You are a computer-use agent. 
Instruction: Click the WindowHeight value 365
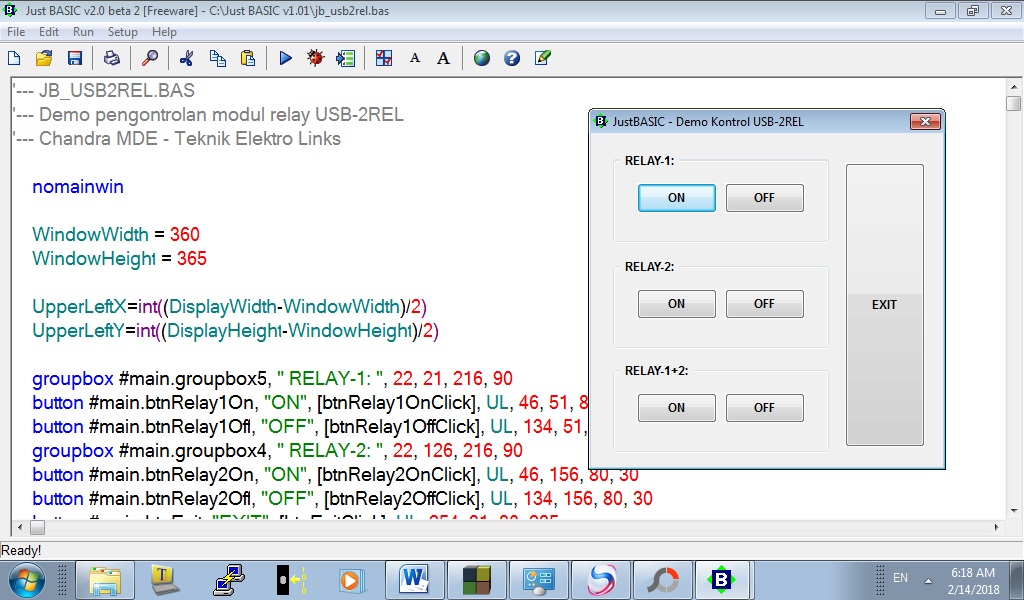click(x=191, y=259)
